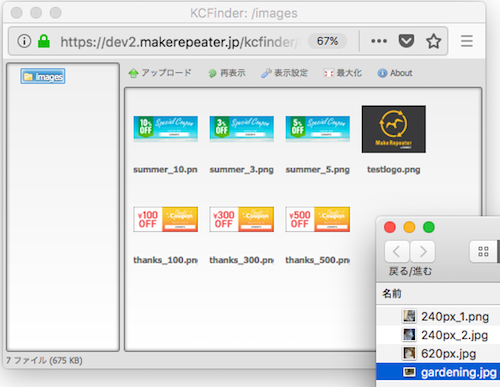Viewport: 500px width, 387px height.
Task: Click the 再表示 refresh button
Action: (227, 73)
